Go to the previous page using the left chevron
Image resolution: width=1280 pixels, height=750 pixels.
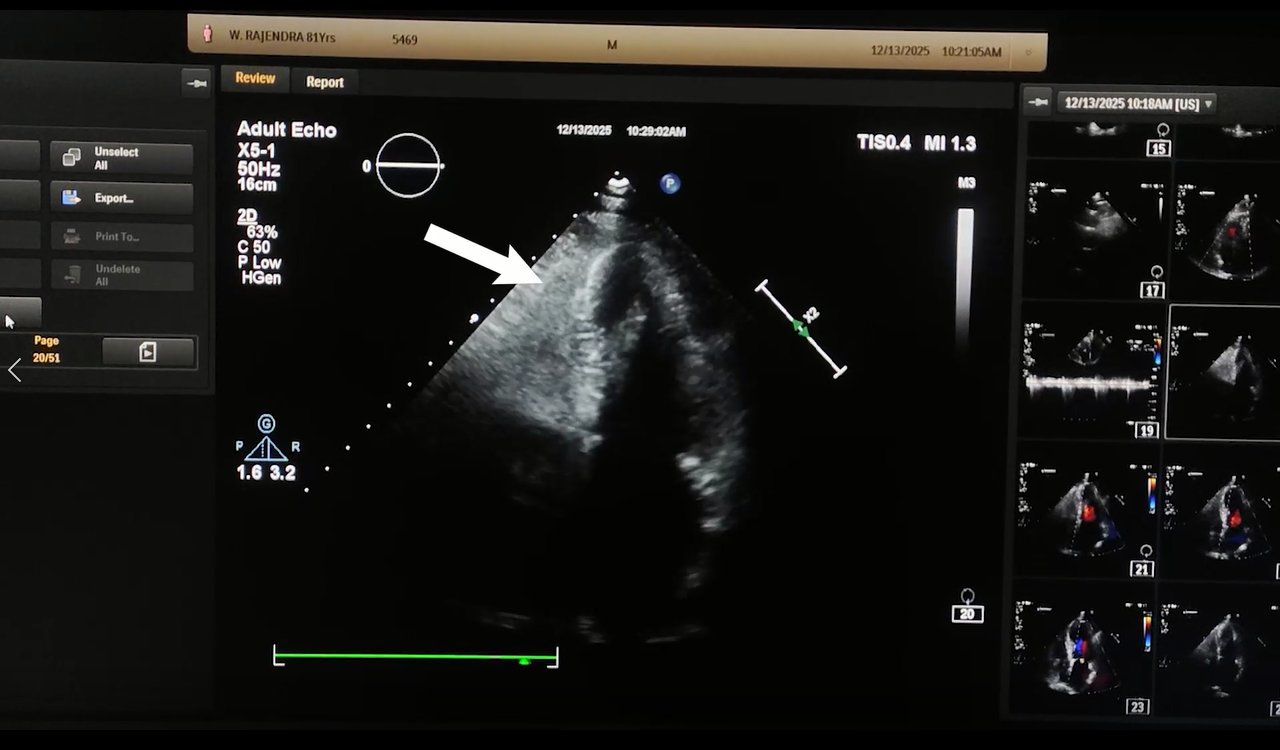coord(14,370)
